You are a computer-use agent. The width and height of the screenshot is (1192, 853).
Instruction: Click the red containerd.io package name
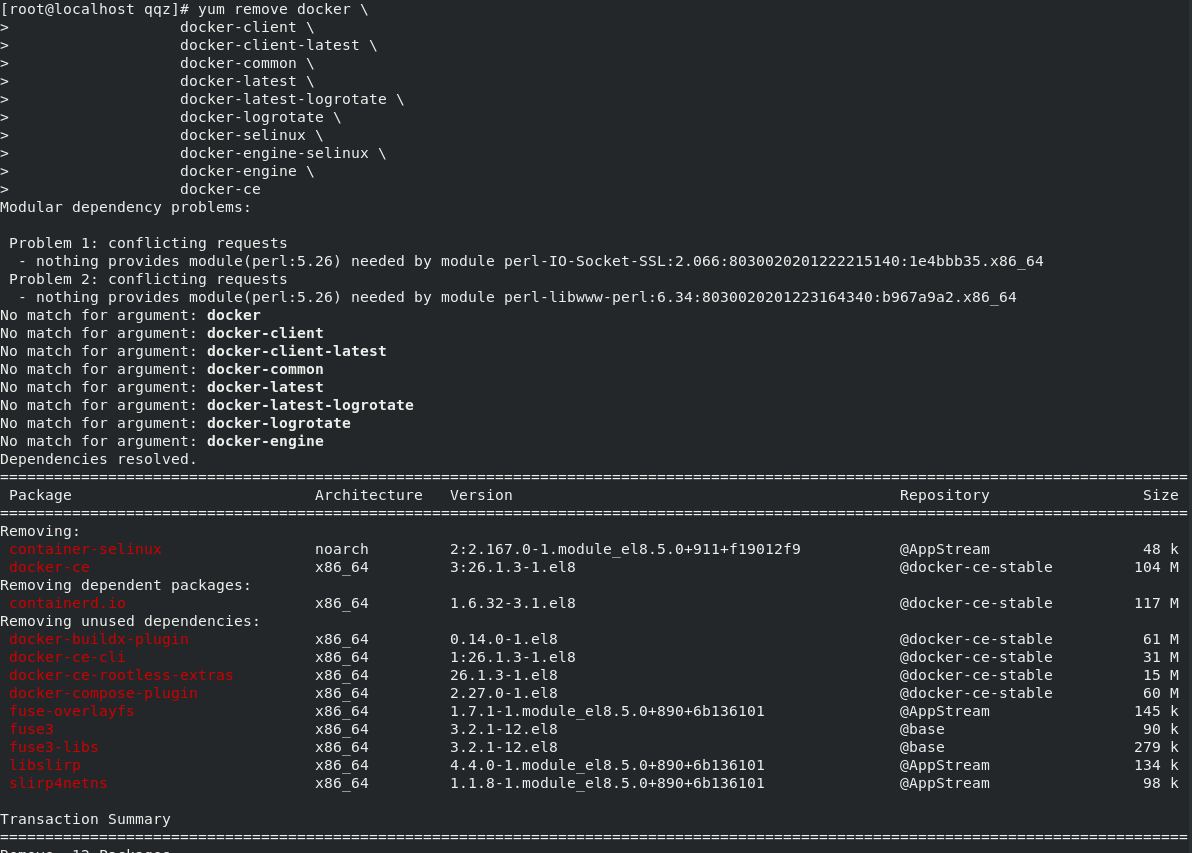[x=67, y=603]
